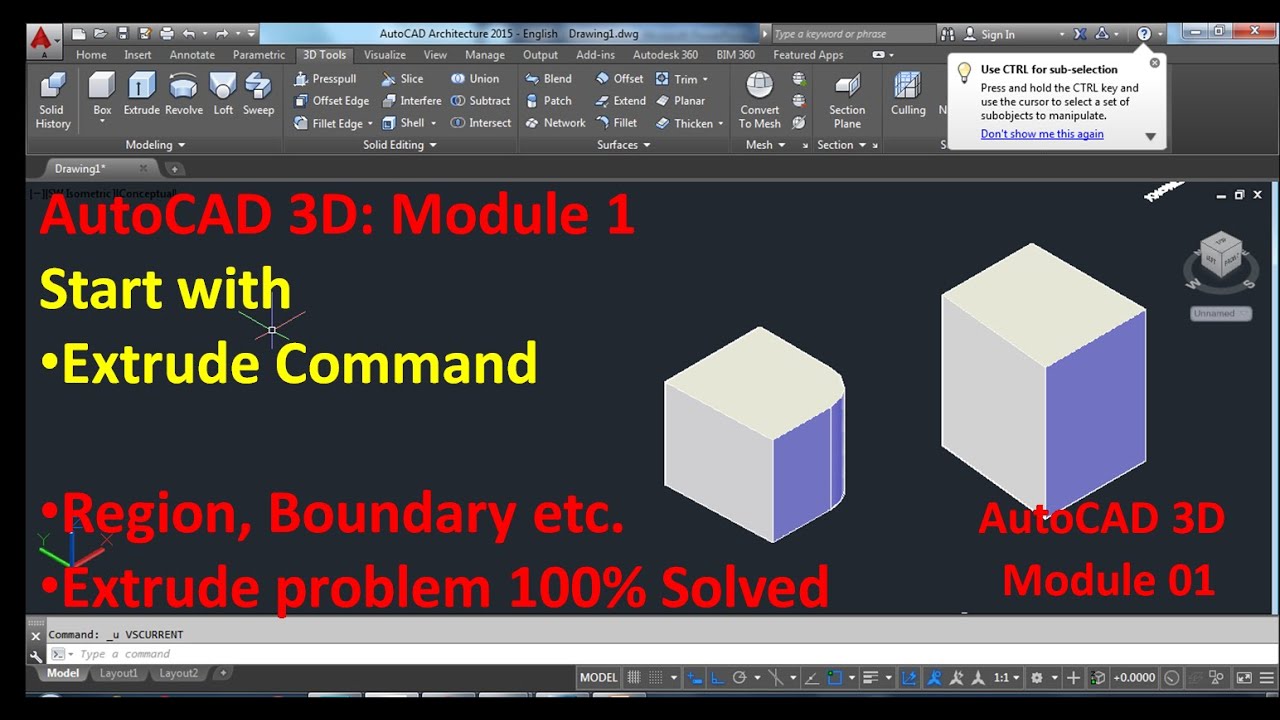Choose the Subtract boolean tool
This screenshot has width=1280, height=720.
click(480, 100)
